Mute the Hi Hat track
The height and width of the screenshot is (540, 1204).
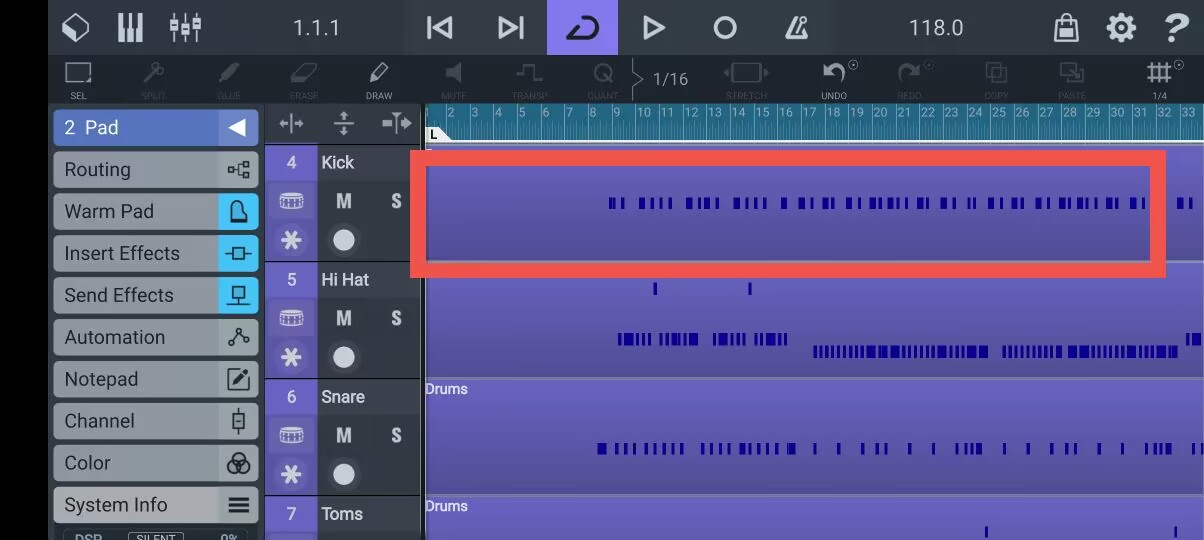(344, 318)
